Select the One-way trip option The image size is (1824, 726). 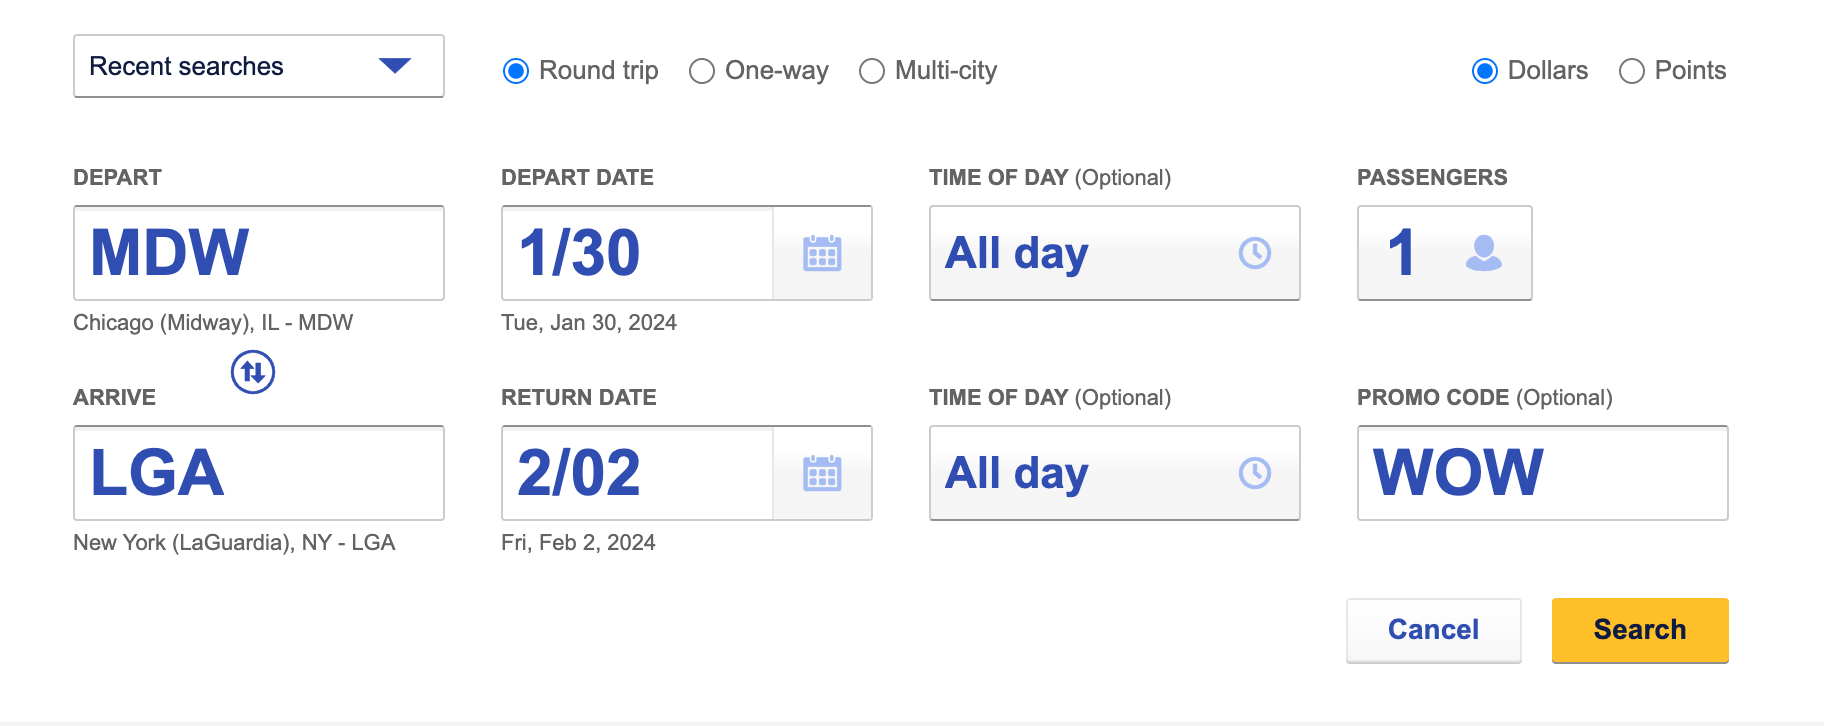tap(702, 71)
